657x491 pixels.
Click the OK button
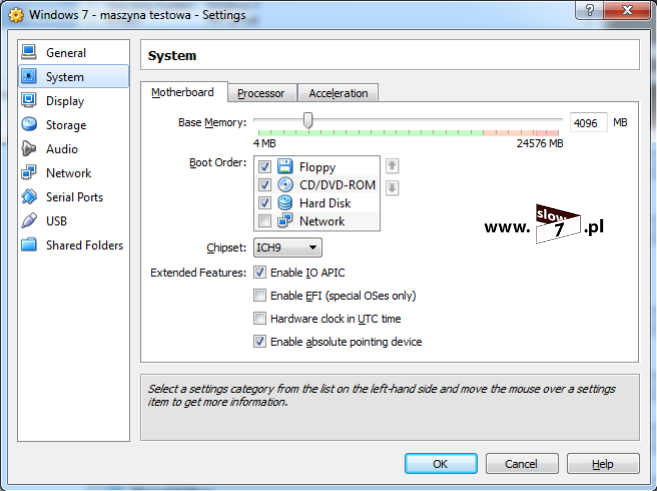pos(441,464)
